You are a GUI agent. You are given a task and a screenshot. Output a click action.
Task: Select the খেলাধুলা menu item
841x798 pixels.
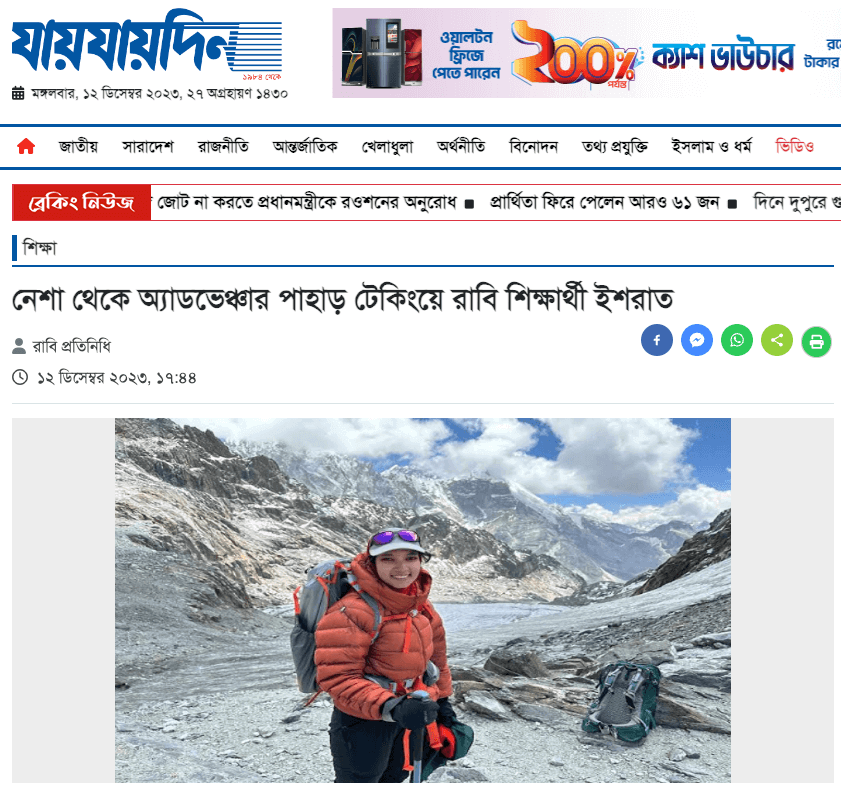(x=387, y=146)
